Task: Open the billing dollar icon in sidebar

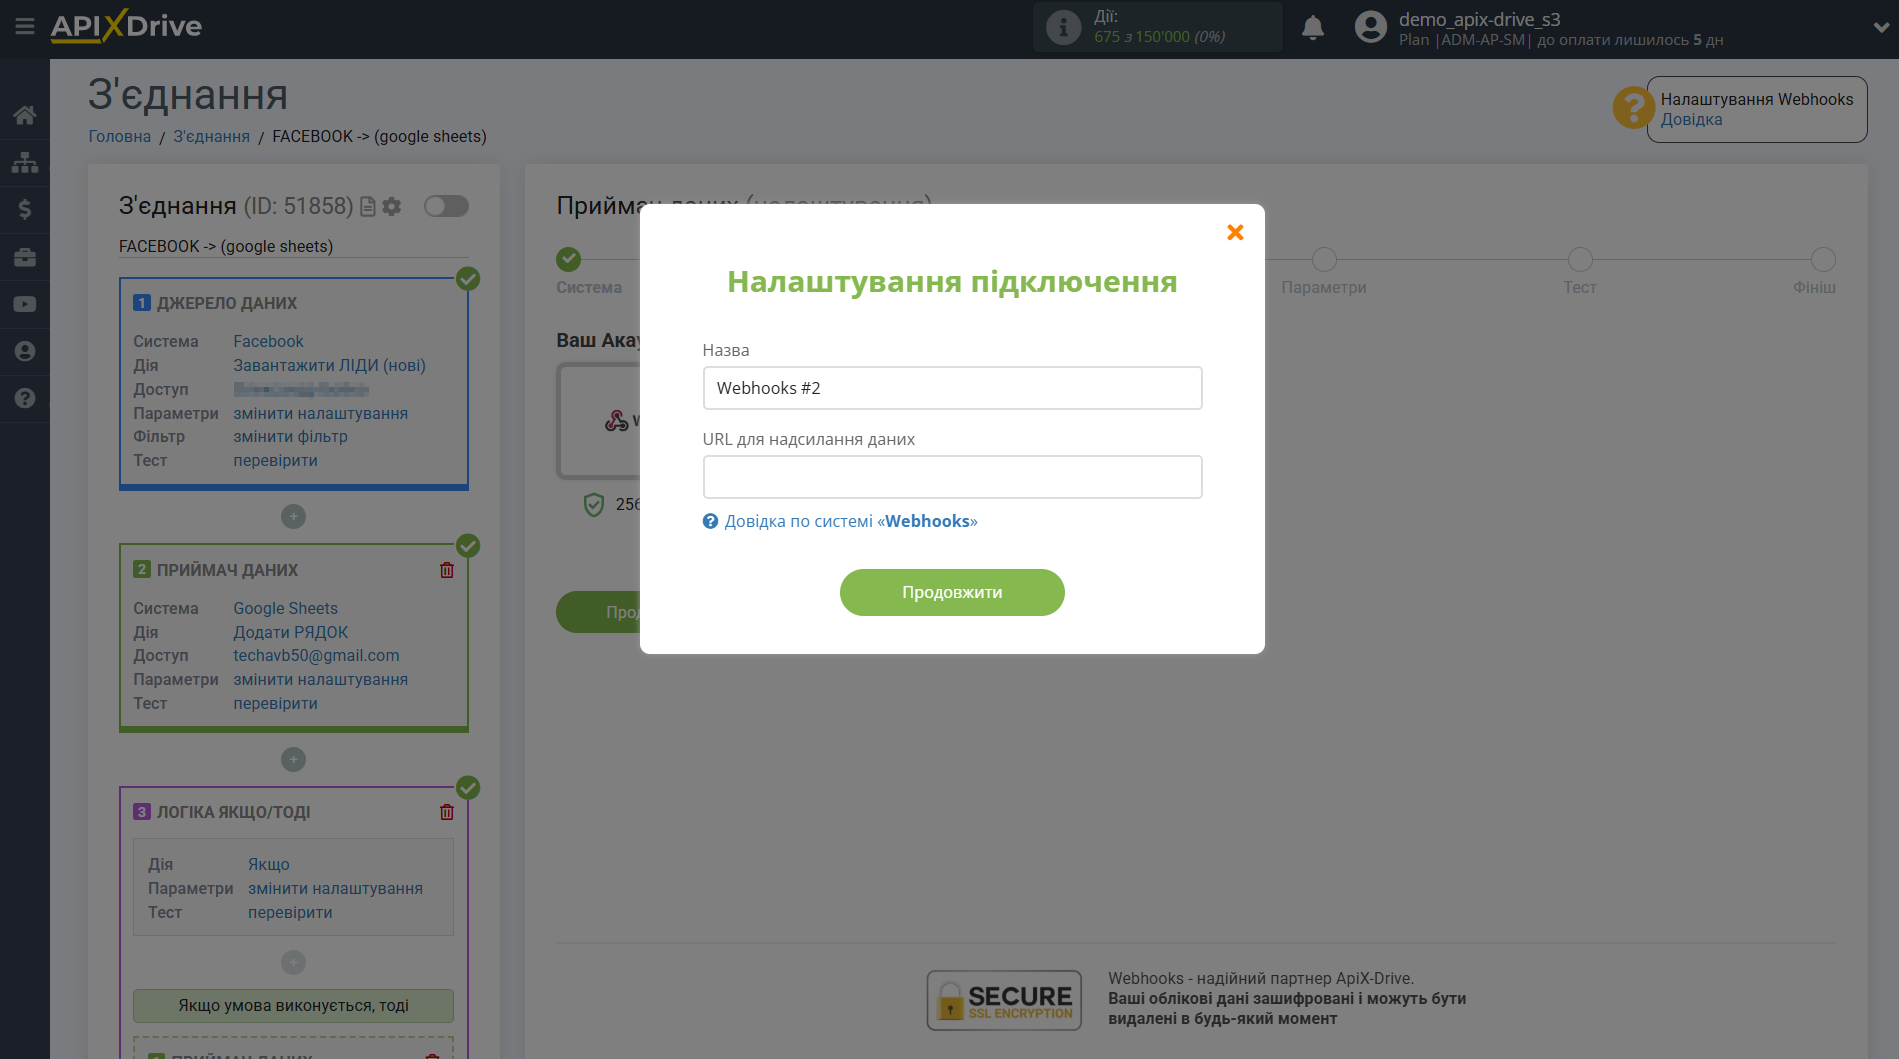Action: coord(25,209)
